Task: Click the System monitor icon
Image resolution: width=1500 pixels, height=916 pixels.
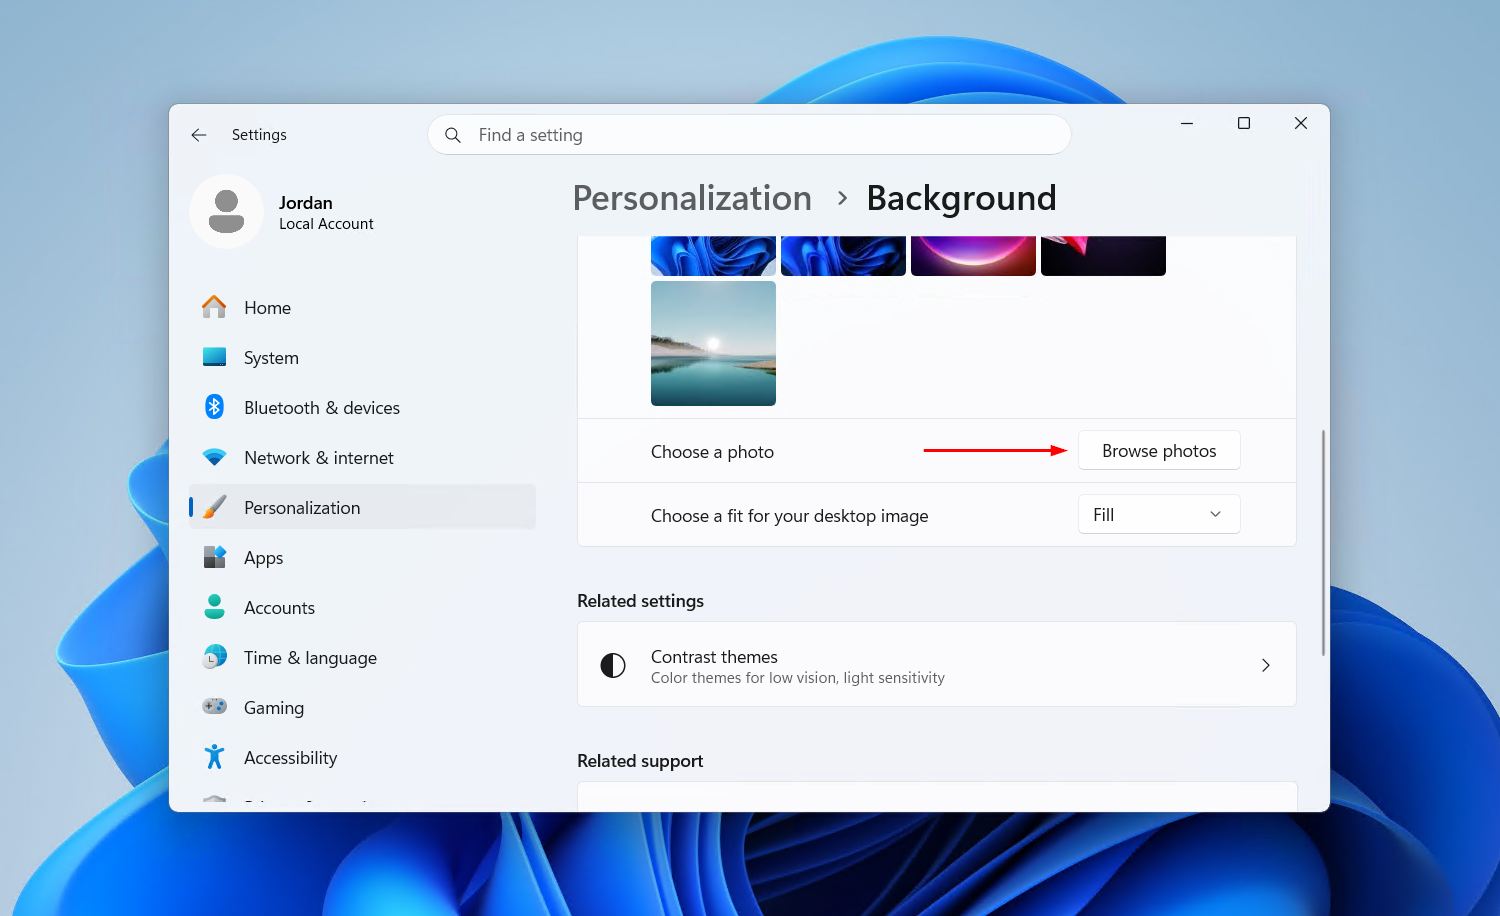Action: 214,357
